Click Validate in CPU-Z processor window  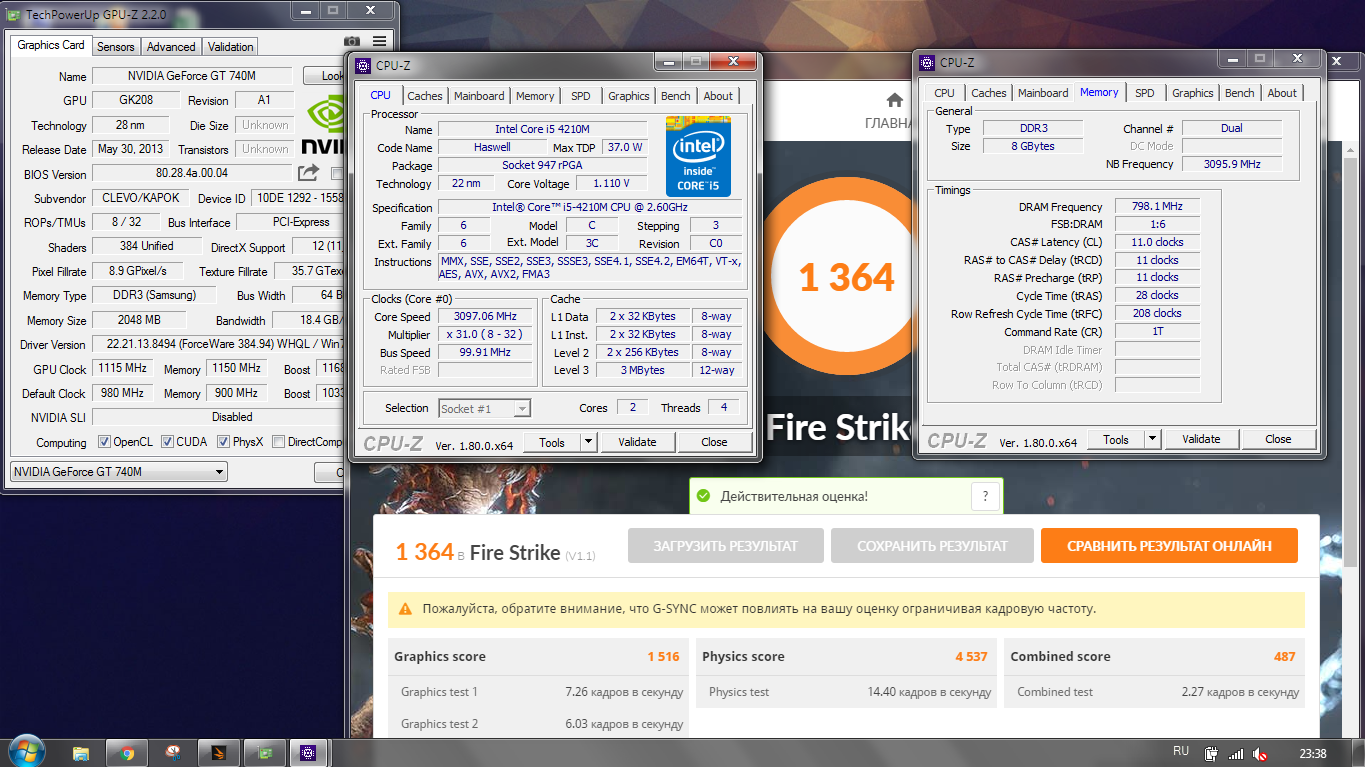point(637,442)
